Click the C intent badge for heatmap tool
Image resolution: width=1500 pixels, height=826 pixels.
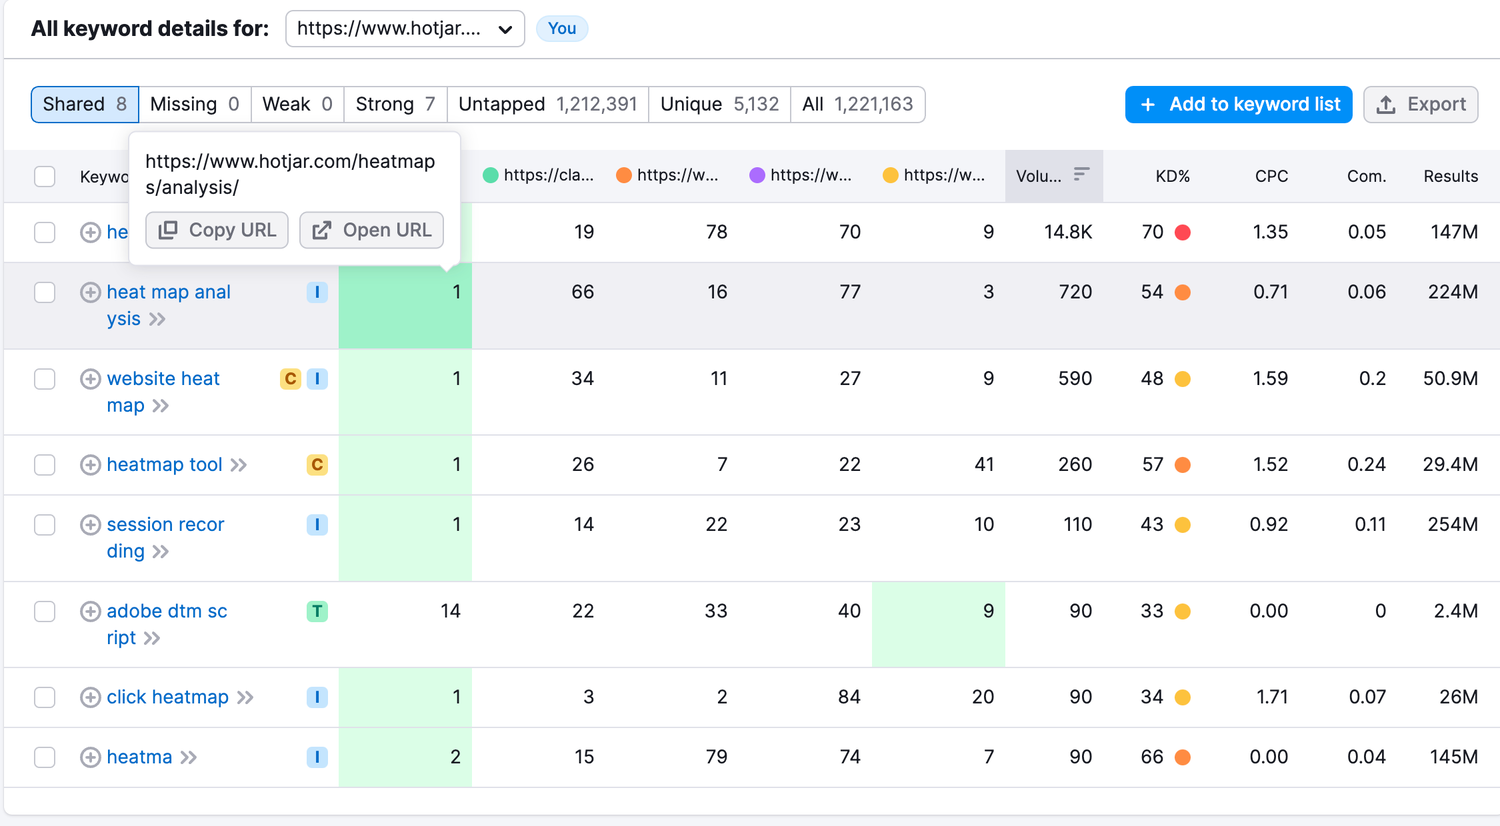tap(317, 465)
